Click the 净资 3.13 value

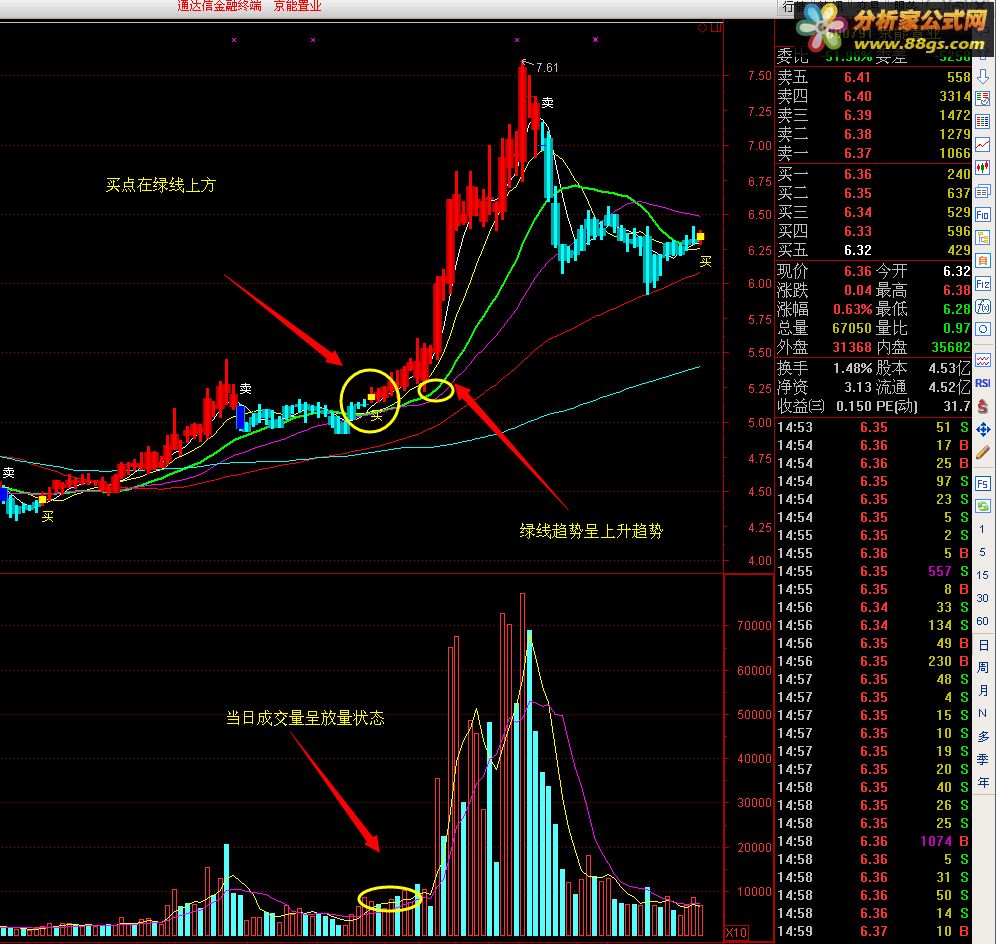pos(858,388)
